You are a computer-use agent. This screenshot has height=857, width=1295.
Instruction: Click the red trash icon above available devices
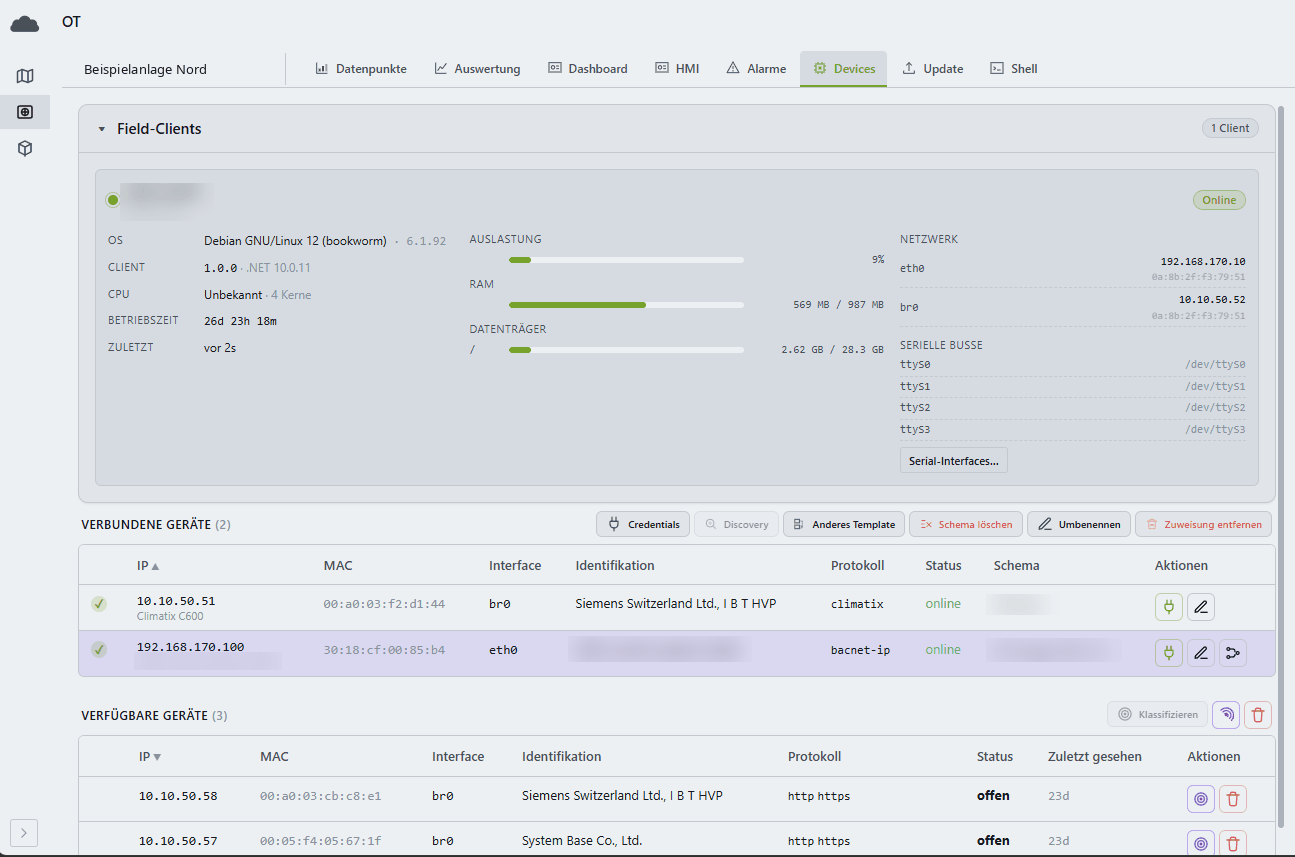[x=1258, y=714]
